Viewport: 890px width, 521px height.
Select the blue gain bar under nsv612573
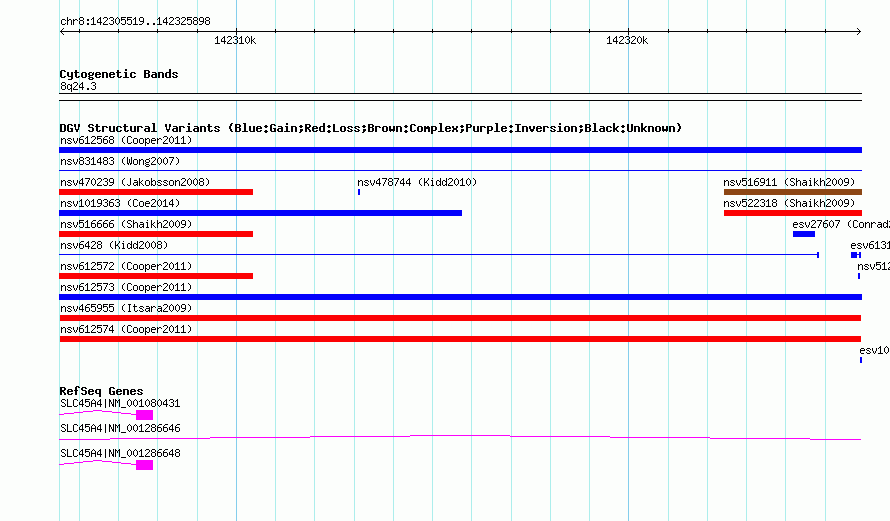click(x=460, y=297)
